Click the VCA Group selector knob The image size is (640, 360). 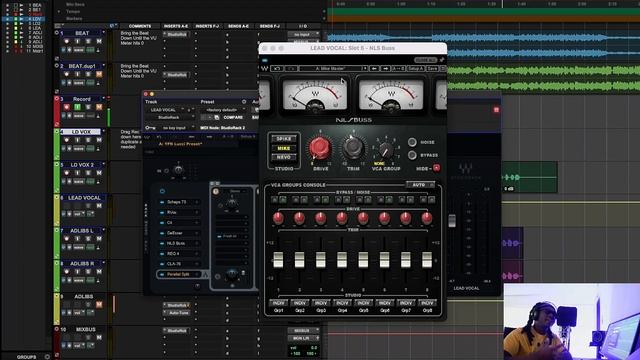pyautogui.click(x=386, y=150)
